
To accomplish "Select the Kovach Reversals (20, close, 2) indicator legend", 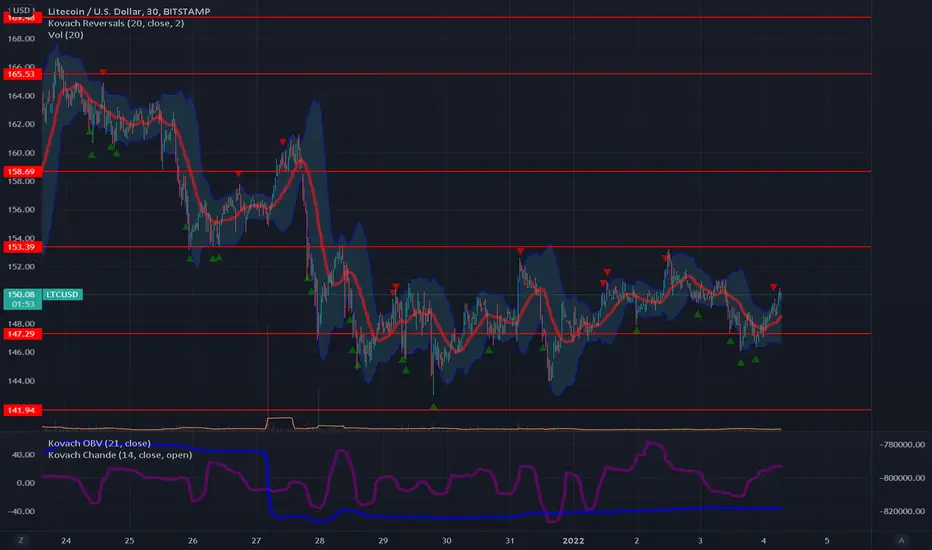I will click(116, 23).
